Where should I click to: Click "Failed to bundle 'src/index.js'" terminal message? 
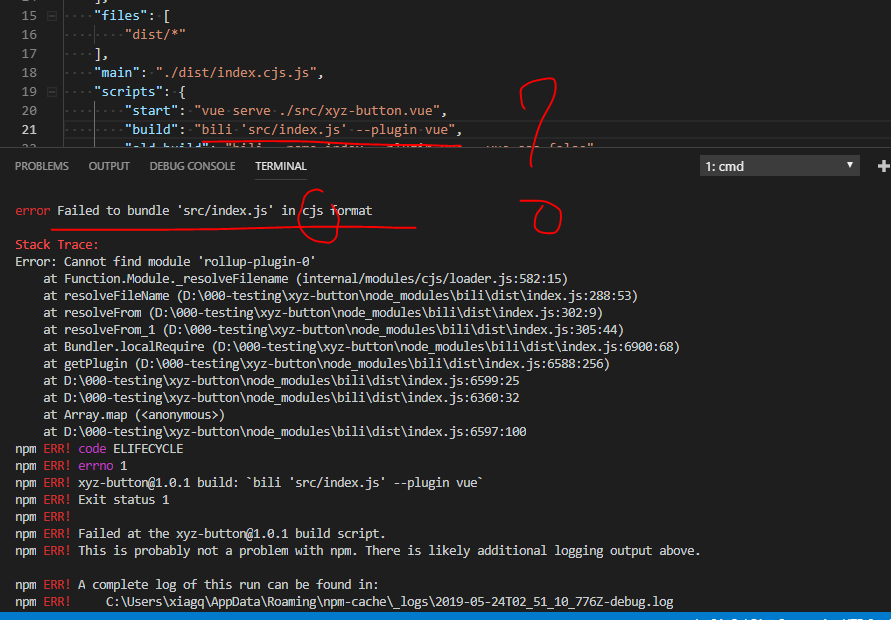point(163,211)
